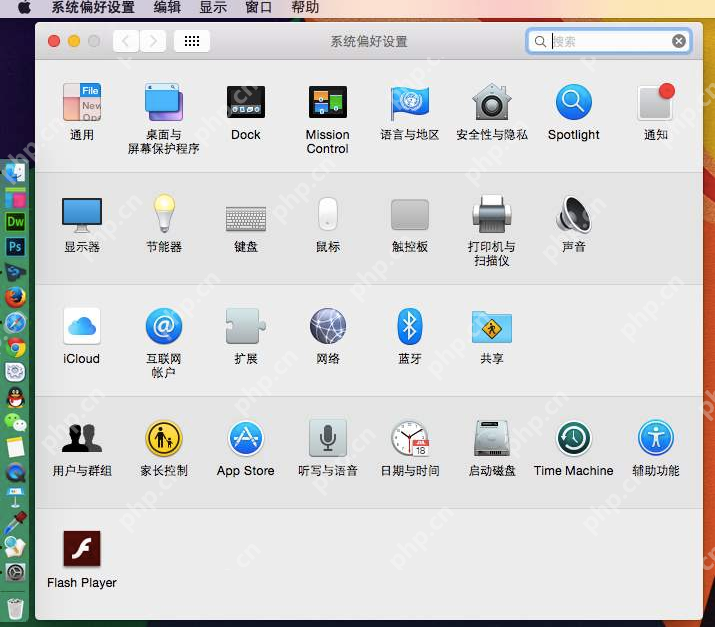Image resolution: width=716 pixels, height=627 pixels.
Task: Open the Notes app in Dock
Action: [x=16, y=447]
